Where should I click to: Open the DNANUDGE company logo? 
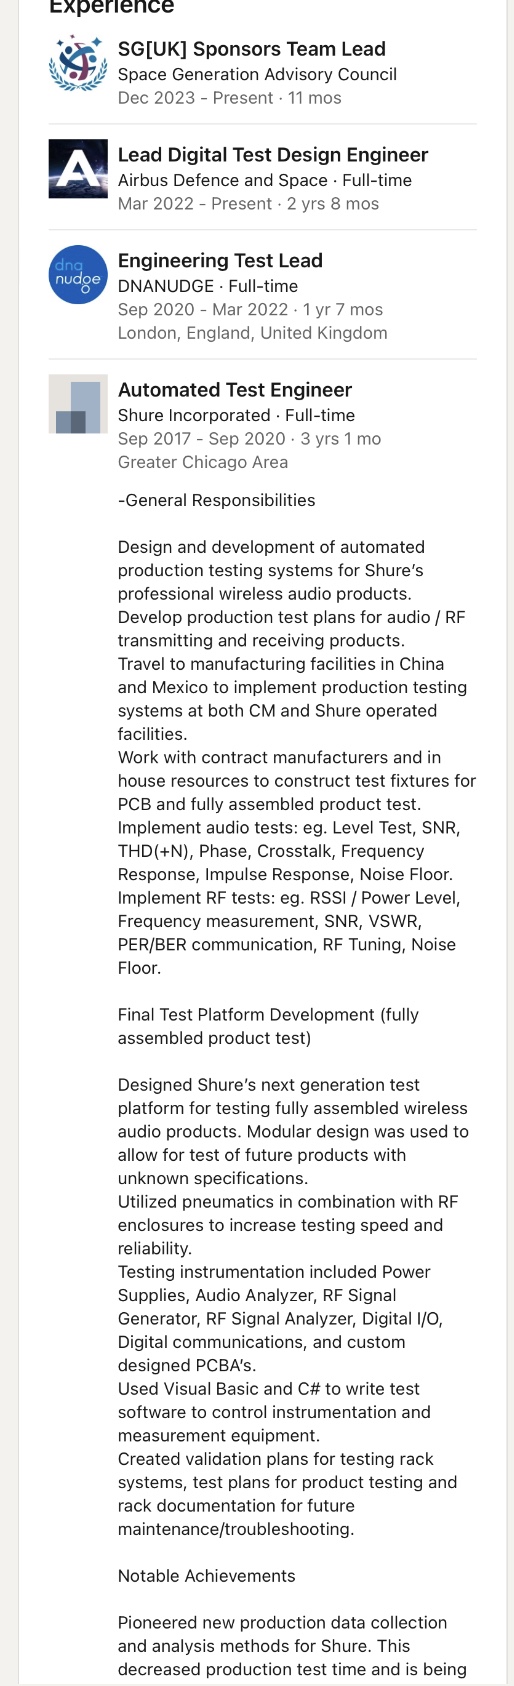(78, 275)
